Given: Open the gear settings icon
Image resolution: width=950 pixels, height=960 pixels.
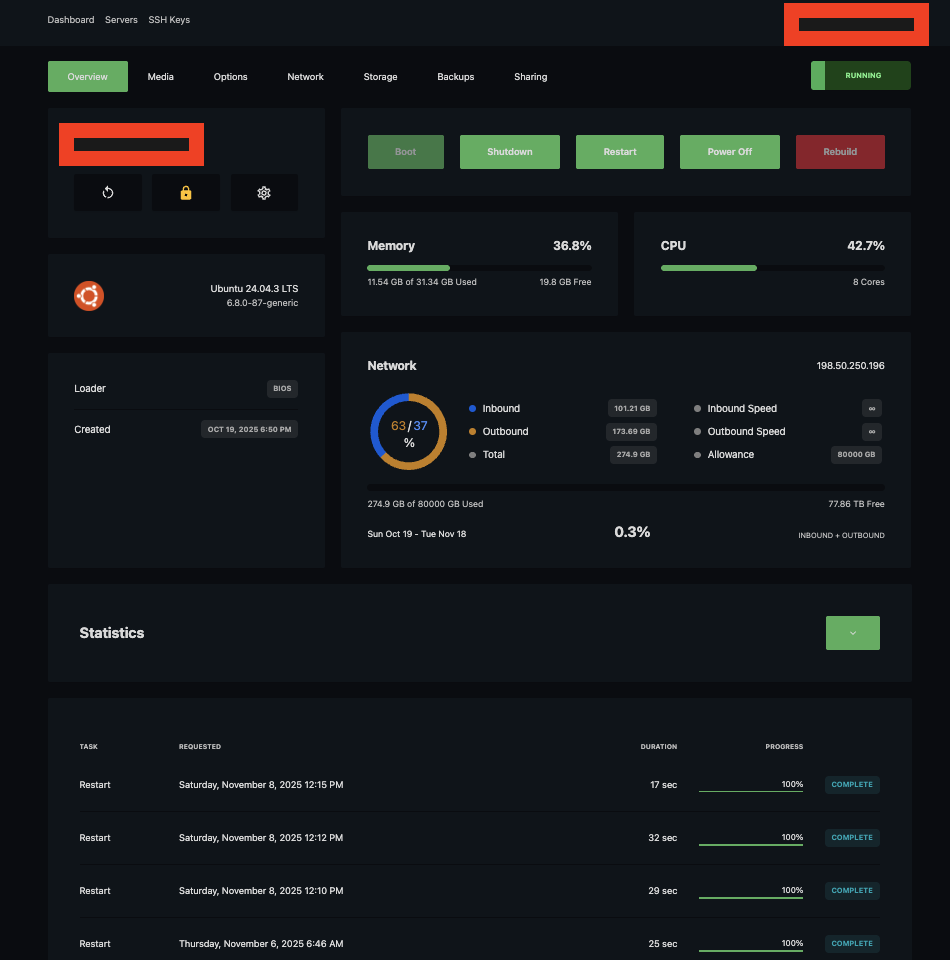Looking at the screenshot, I should (264, 193).
